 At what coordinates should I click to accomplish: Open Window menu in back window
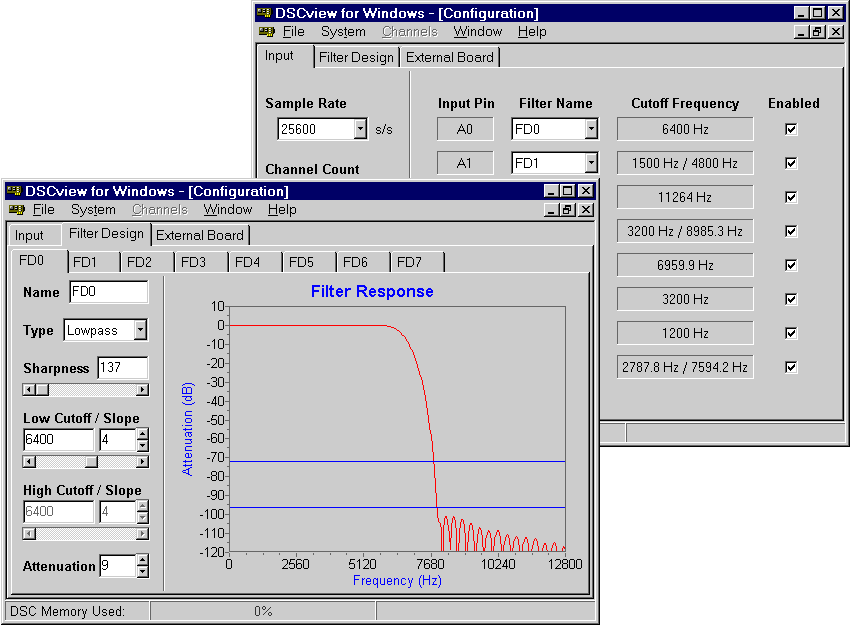tap(478, 32)
